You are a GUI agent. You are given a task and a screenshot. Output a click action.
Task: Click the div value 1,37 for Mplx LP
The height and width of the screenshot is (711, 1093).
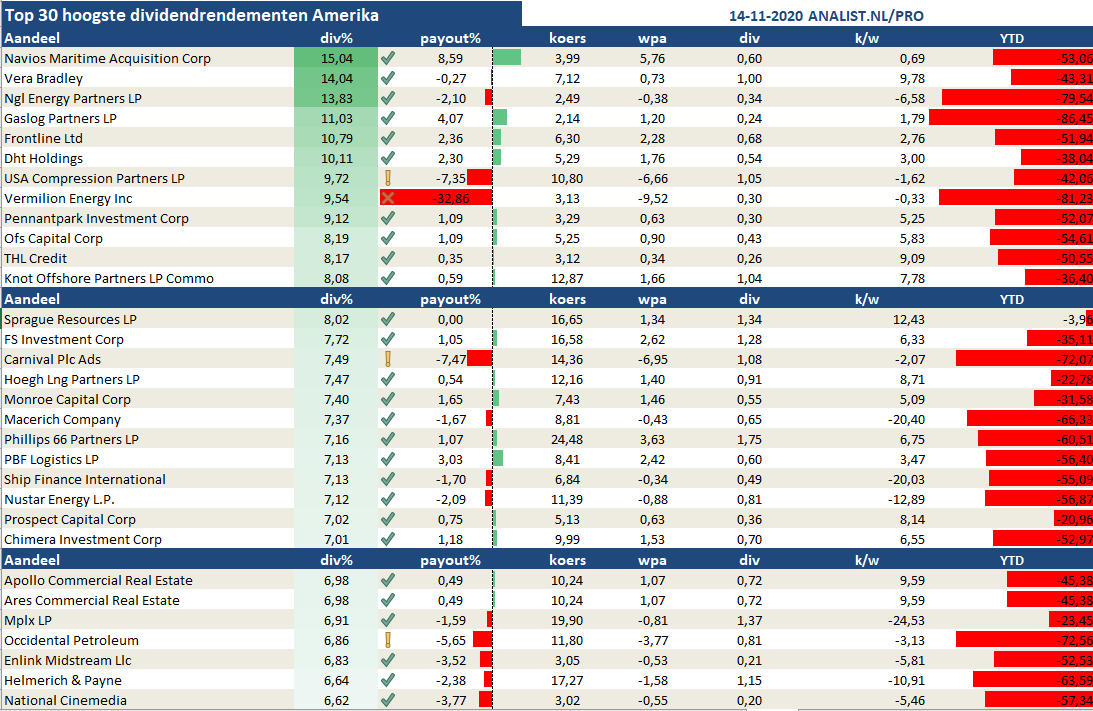(749, 620)
